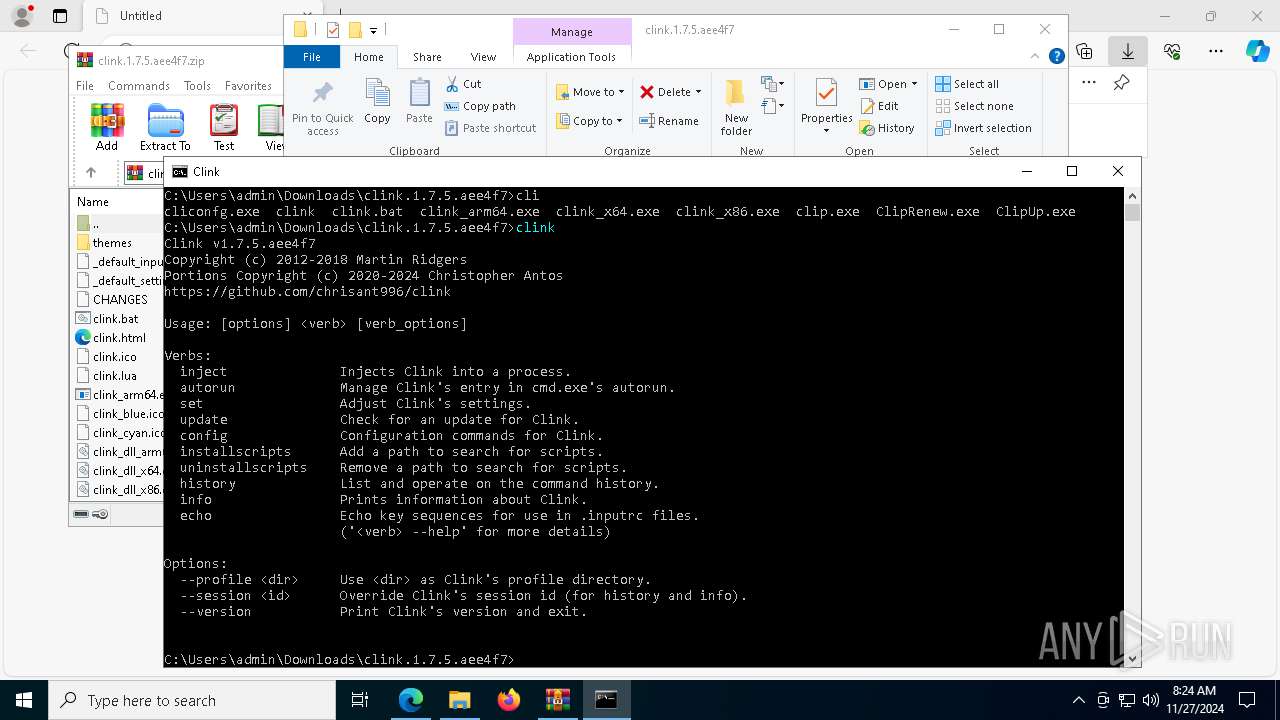1280x720 pixels.
Task: Open file History from the ribbon
Action: coord(887,128)
